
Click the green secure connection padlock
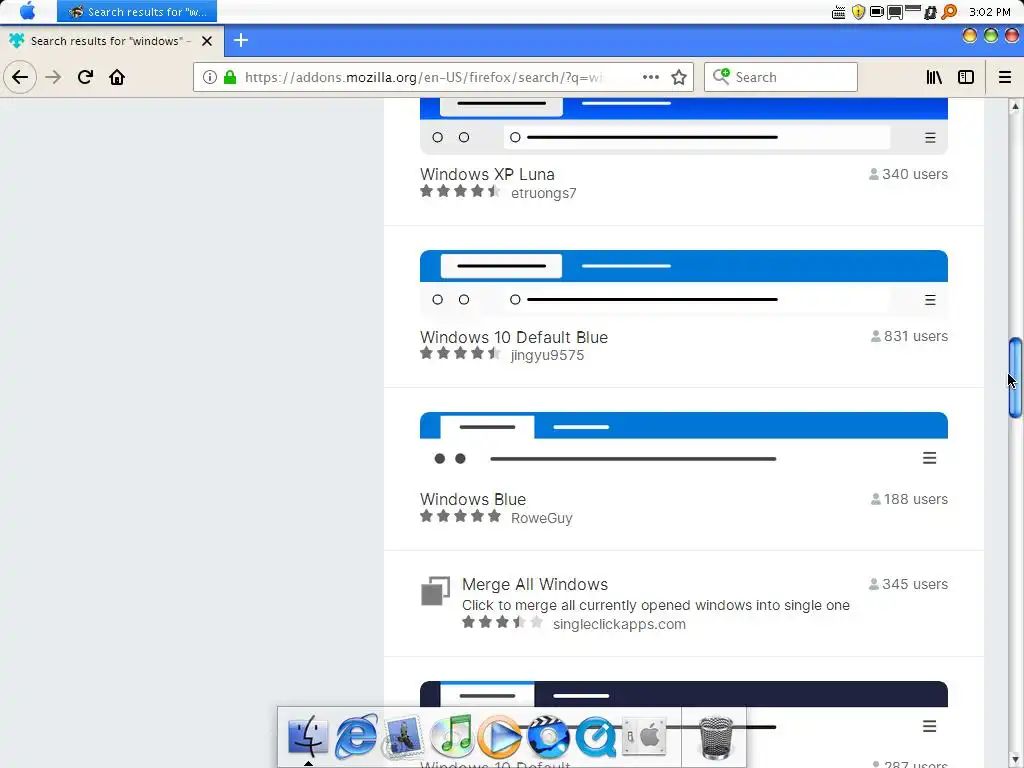230,77
